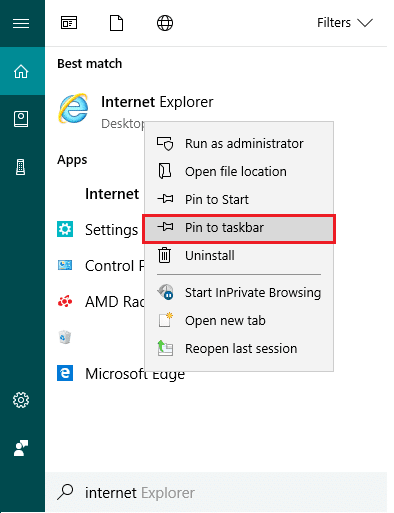Click Uninstall in context menu
The width and height of the screenshot is (394, 513).
239,256
